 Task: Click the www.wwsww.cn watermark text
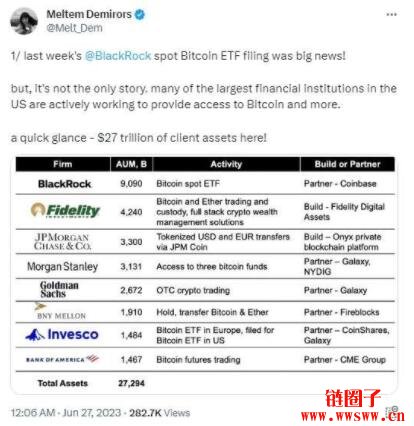[353, 416]
